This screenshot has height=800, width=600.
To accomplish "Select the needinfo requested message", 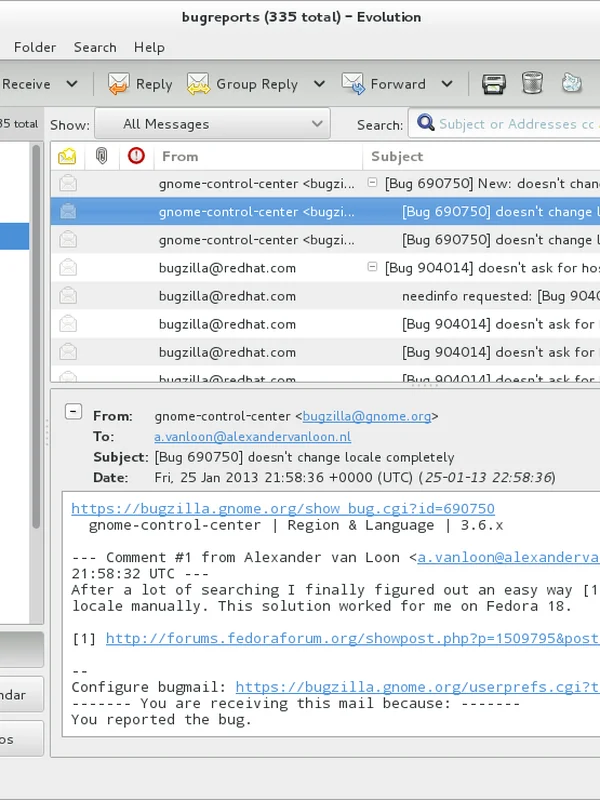I will [326, 296].
